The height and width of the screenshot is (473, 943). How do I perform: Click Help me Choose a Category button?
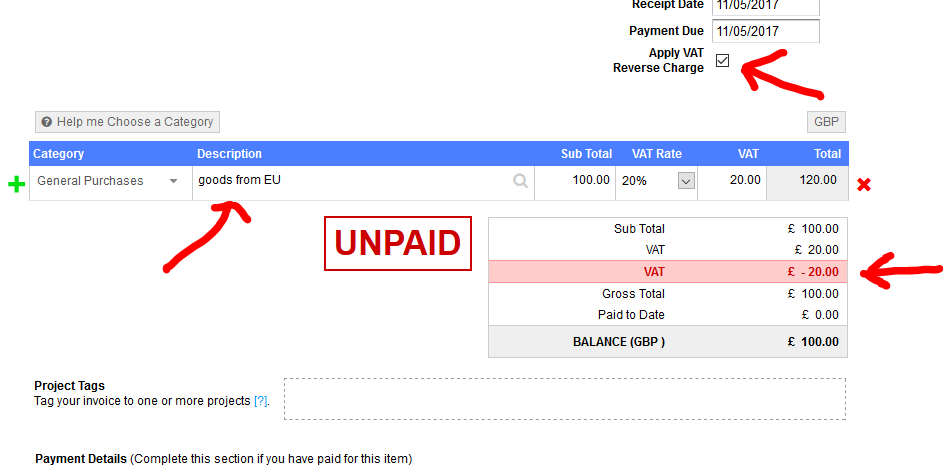click(127, 122)
